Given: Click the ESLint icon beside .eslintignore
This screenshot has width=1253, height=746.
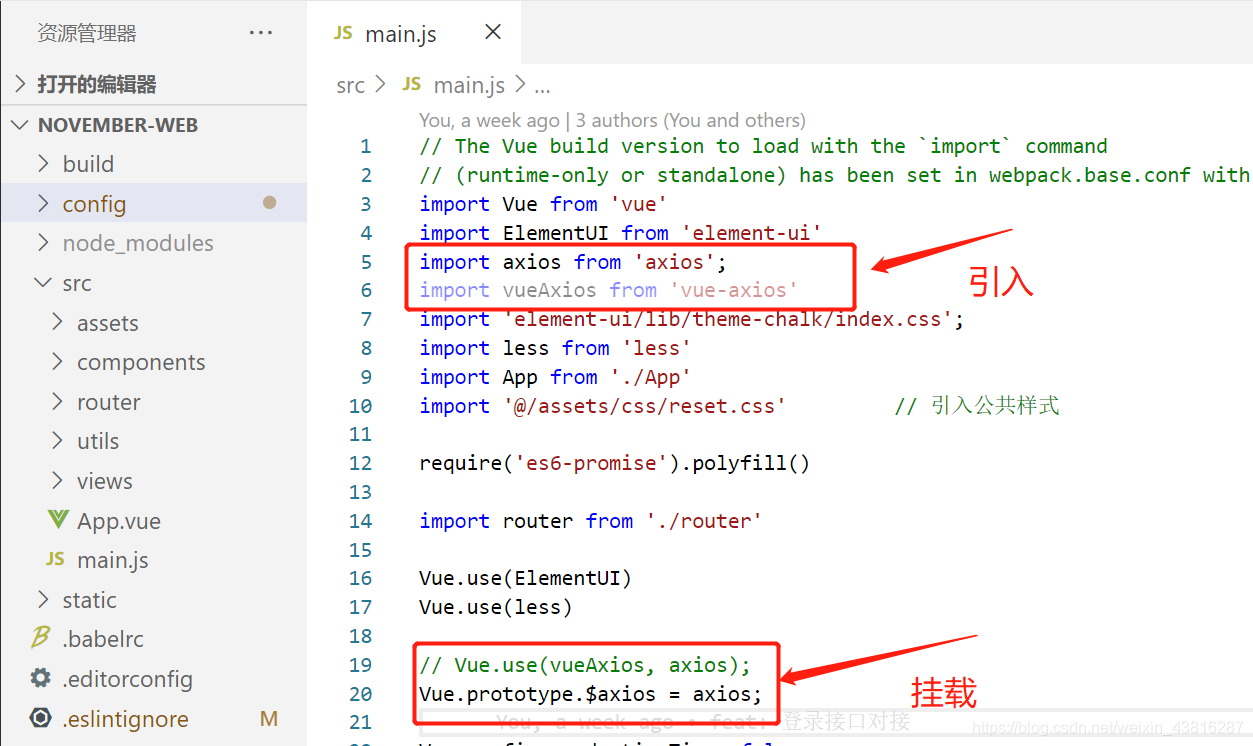Looking at the screenshot, I should pos(41,718).
